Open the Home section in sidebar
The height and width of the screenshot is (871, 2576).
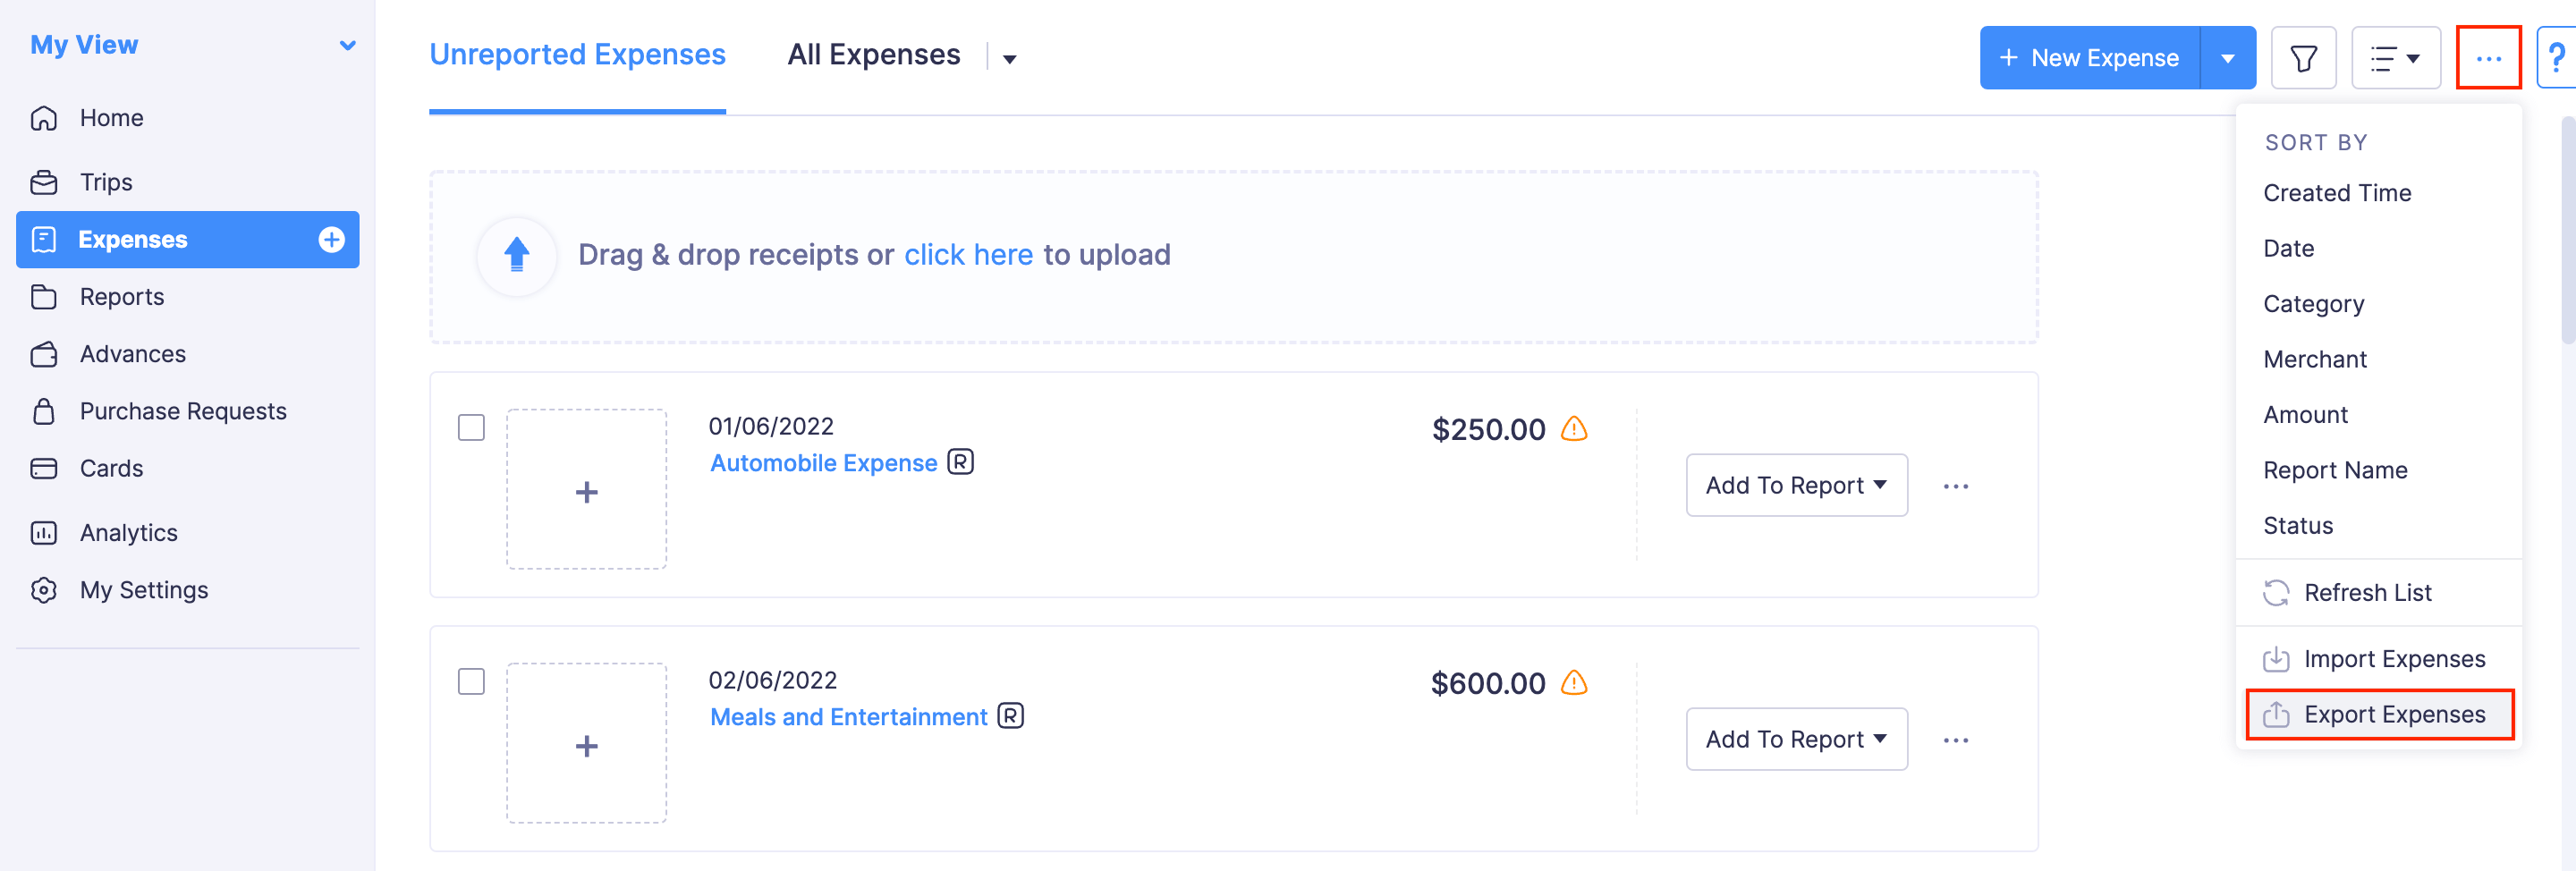click(110, 117)
